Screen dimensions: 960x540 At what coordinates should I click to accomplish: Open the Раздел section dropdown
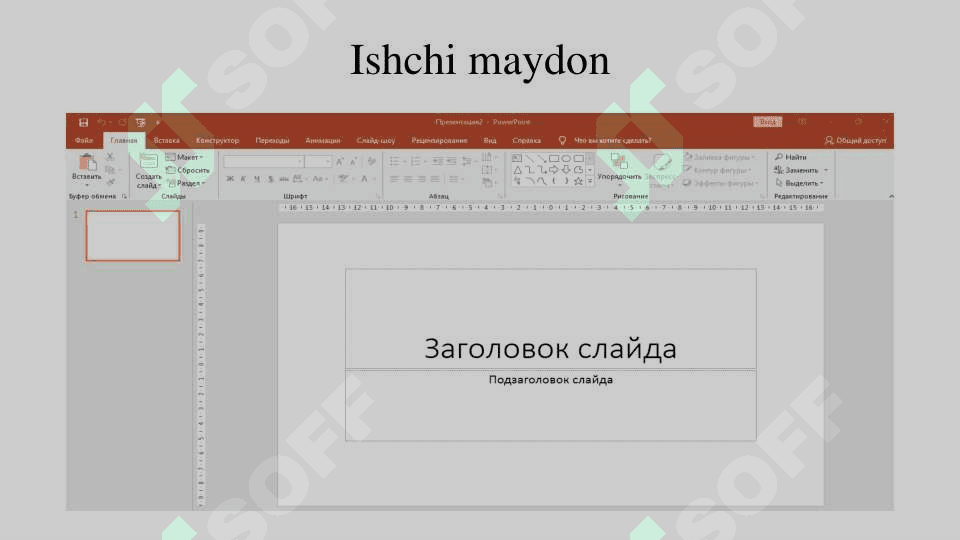pyautogui.click(x=186, y=183)
